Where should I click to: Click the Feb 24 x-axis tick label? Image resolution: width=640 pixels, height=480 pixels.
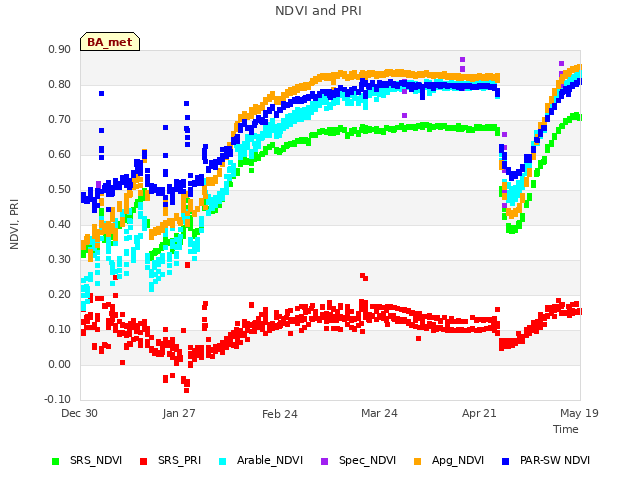(x=280, y=414)
